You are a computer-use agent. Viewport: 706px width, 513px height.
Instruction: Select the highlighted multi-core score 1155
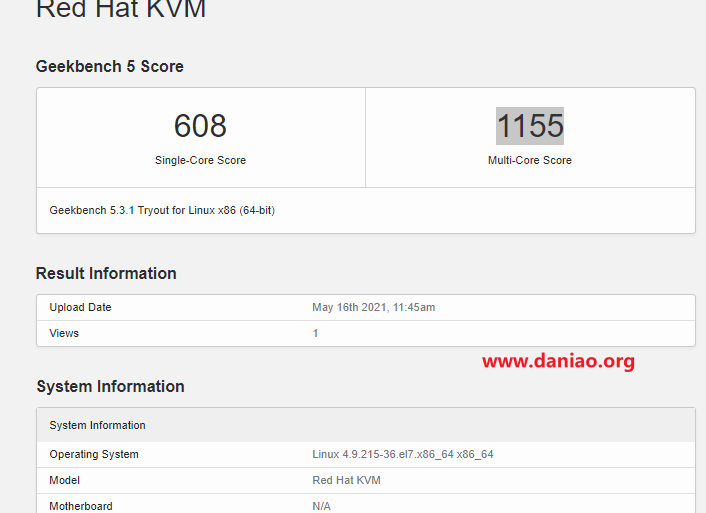(530, 126)
